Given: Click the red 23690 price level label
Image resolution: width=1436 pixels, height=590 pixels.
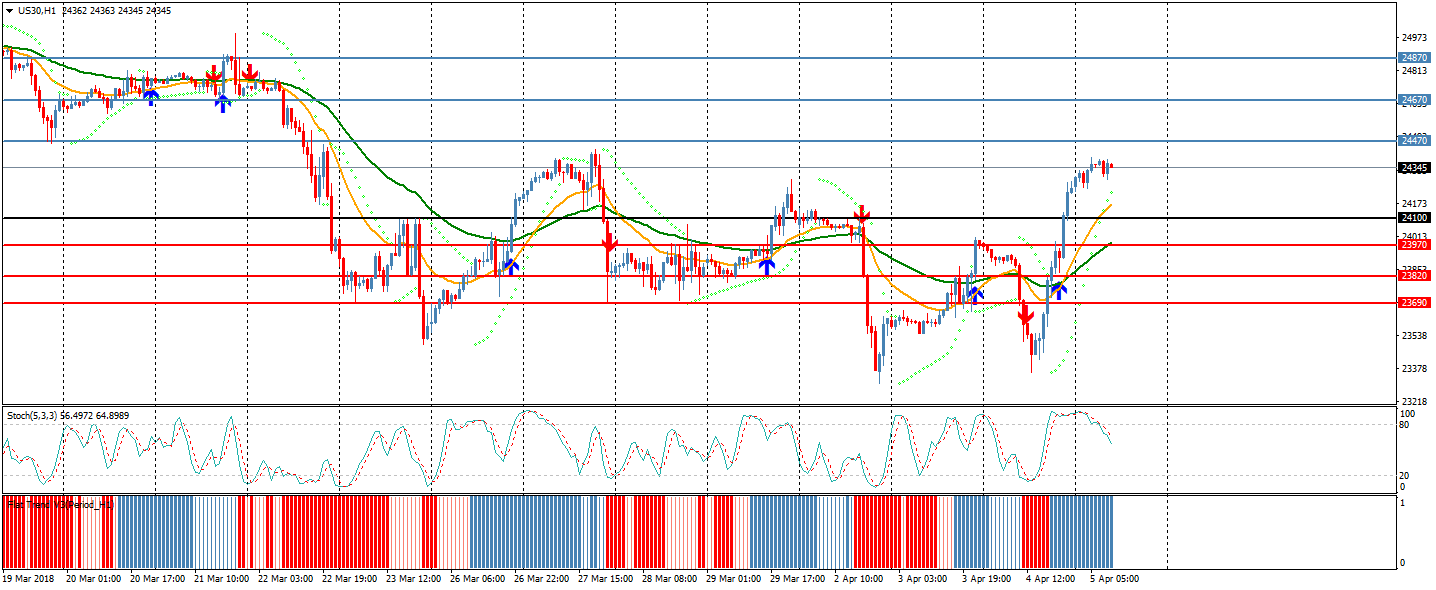Looking at the screenshot, I should (x=1414, y=303).
